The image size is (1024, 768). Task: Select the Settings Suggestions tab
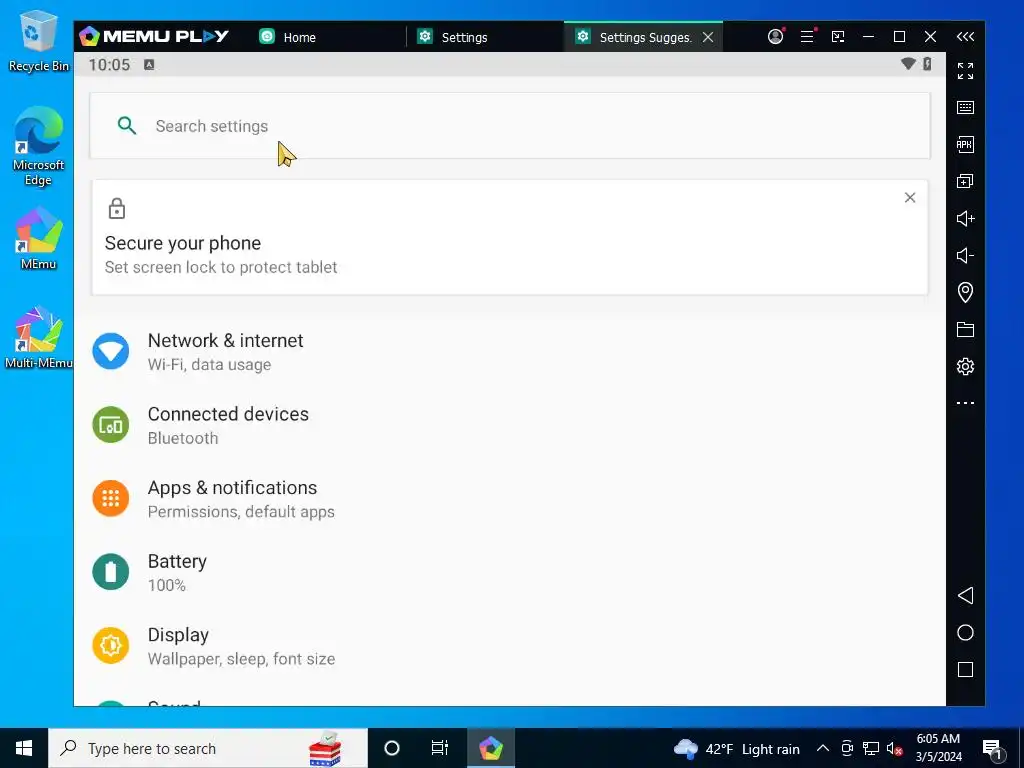643,37
